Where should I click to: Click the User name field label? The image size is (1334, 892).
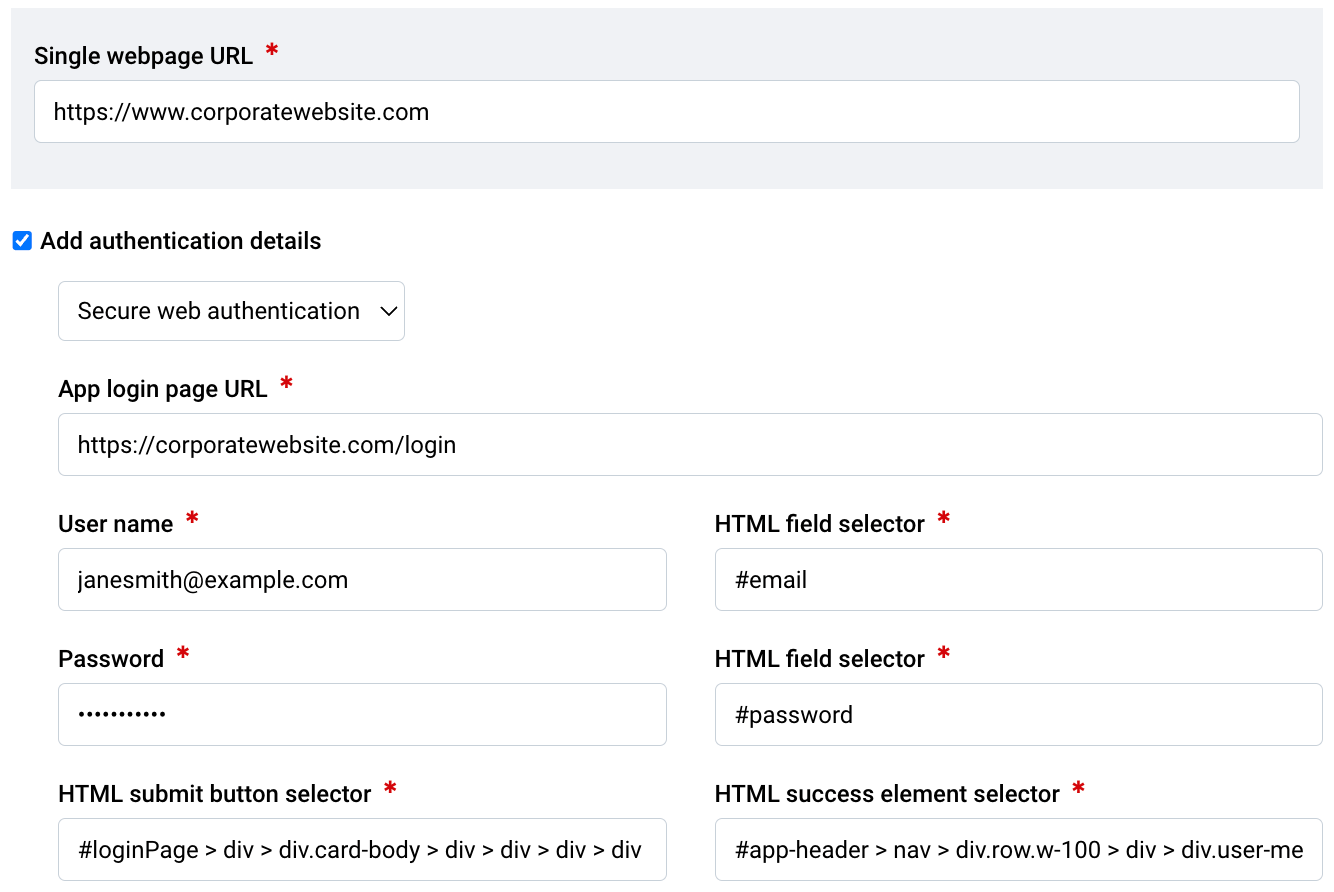pos(115,522)
